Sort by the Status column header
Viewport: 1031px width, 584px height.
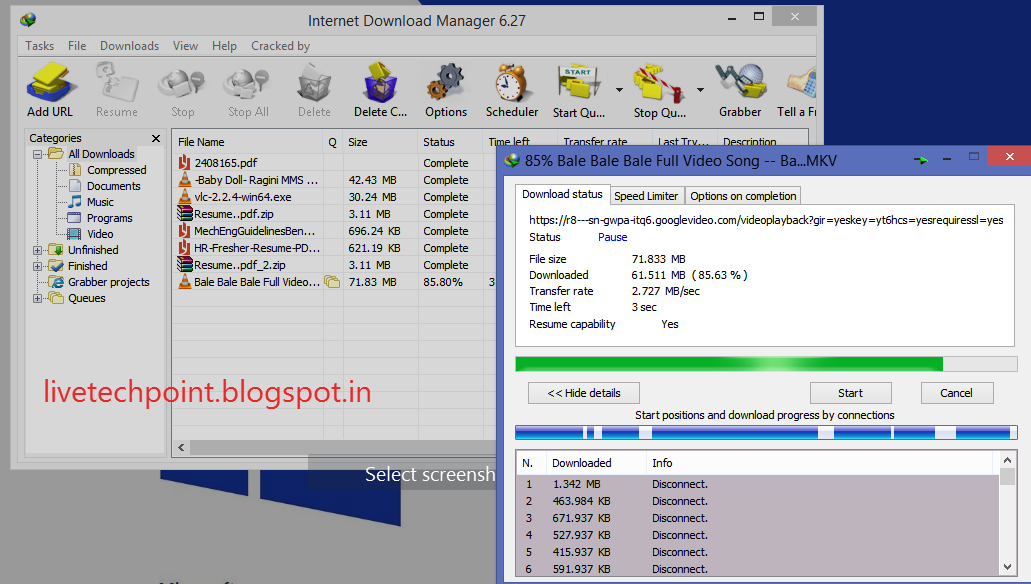coord(450,142)
